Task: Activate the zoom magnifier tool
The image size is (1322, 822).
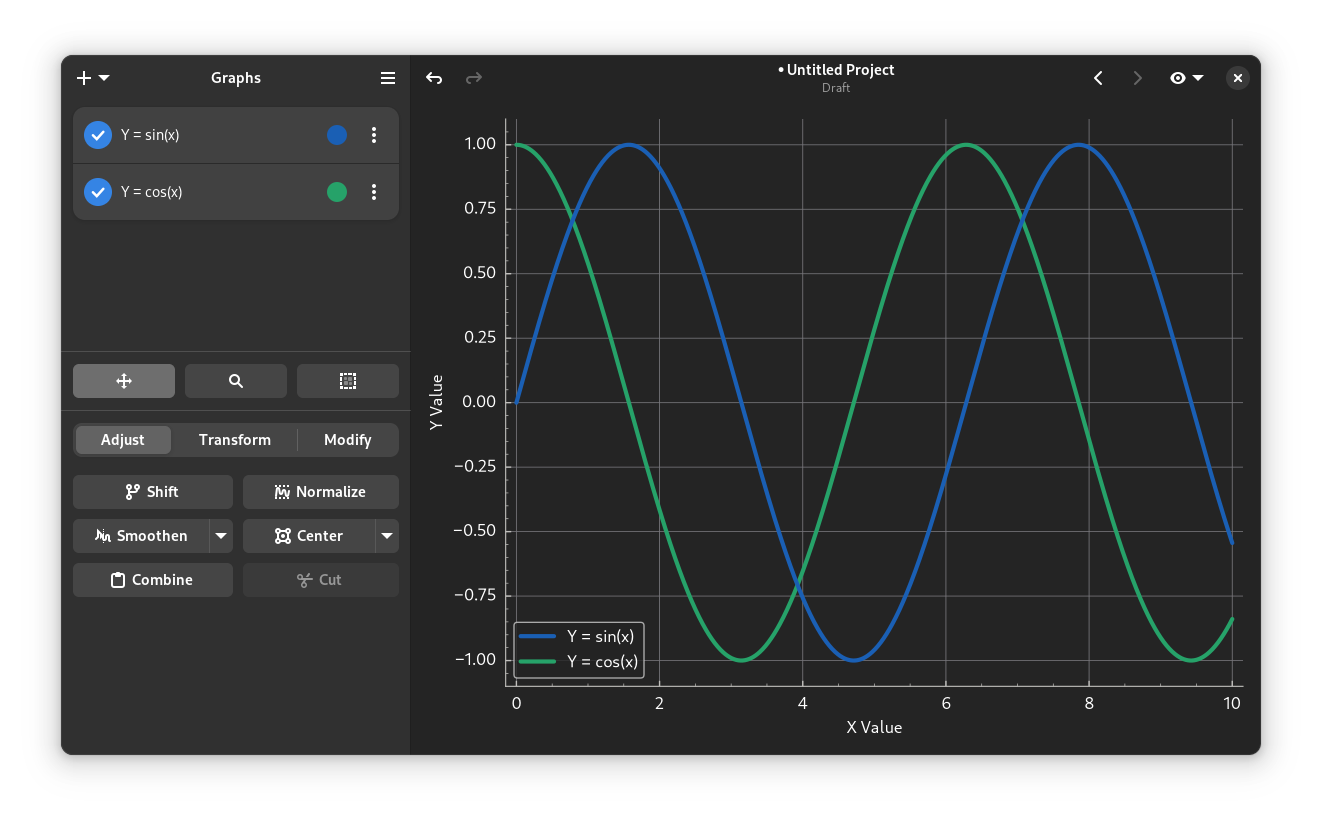Action: pos(236,381)
